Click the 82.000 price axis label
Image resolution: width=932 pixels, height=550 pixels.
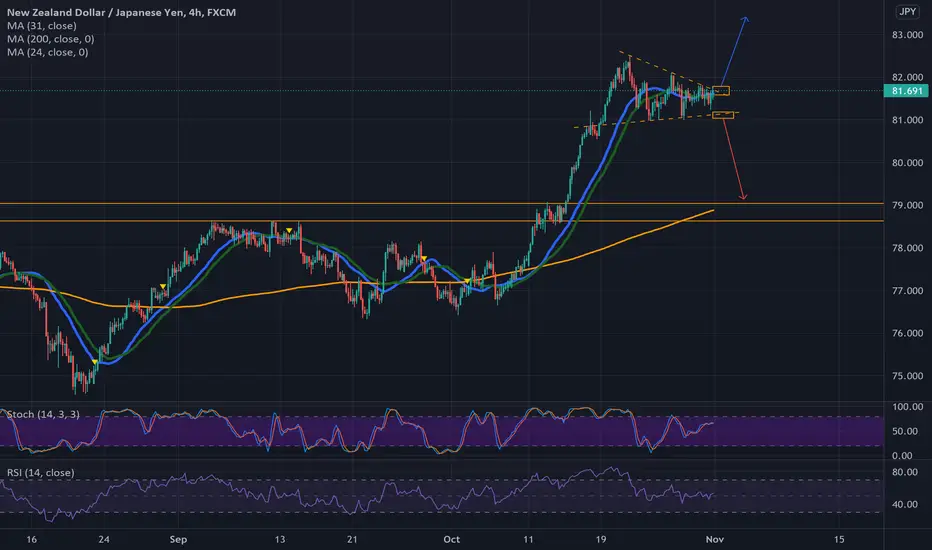point(907,77)
